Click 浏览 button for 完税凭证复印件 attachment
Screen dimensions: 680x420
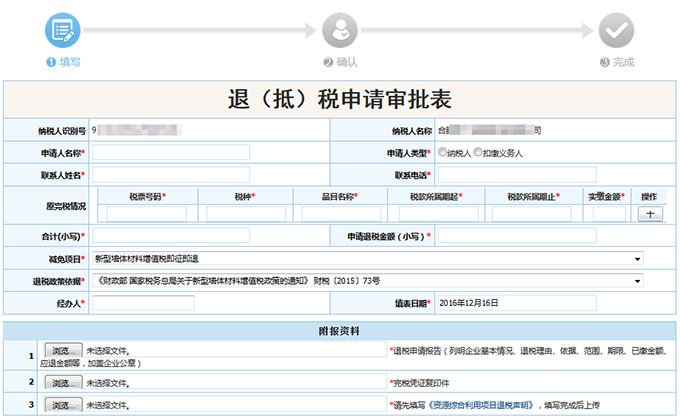coord(64,383)
